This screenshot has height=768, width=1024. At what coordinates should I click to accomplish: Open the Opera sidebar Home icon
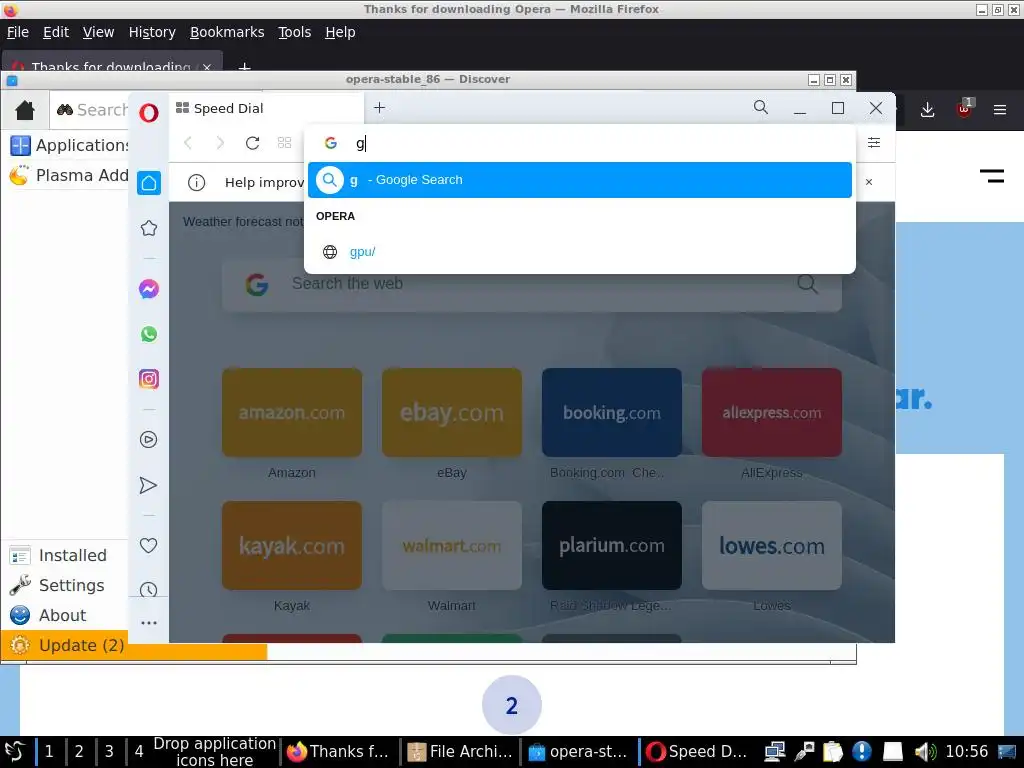pyautogui.click(x=149, y=183)
